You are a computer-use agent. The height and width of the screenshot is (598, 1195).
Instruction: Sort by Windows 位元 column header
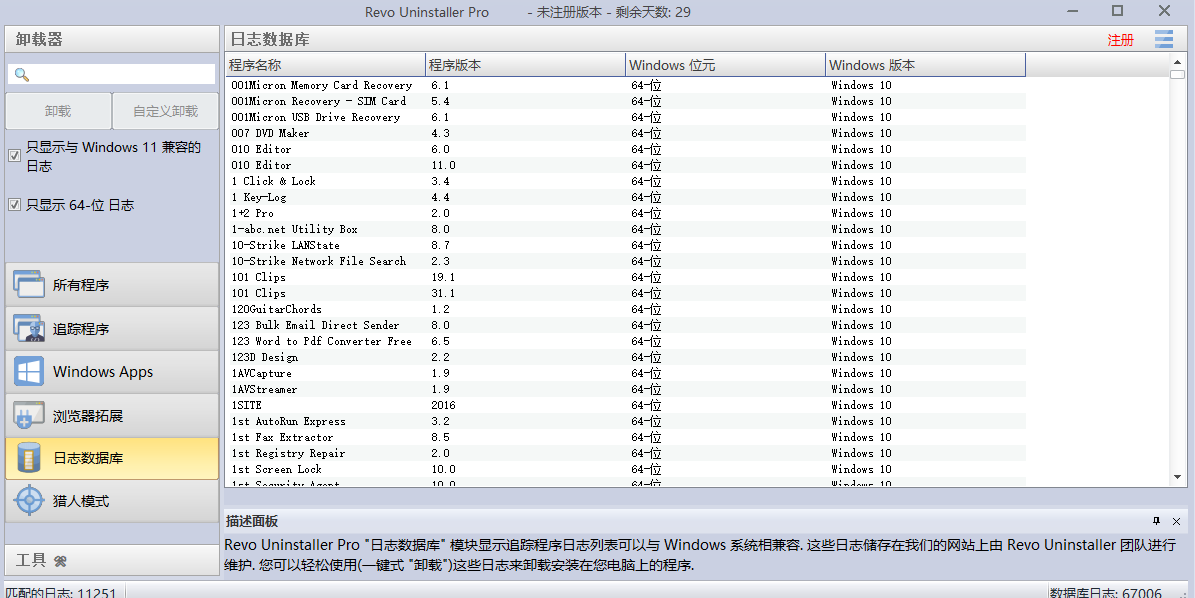[x=725, y=65]
